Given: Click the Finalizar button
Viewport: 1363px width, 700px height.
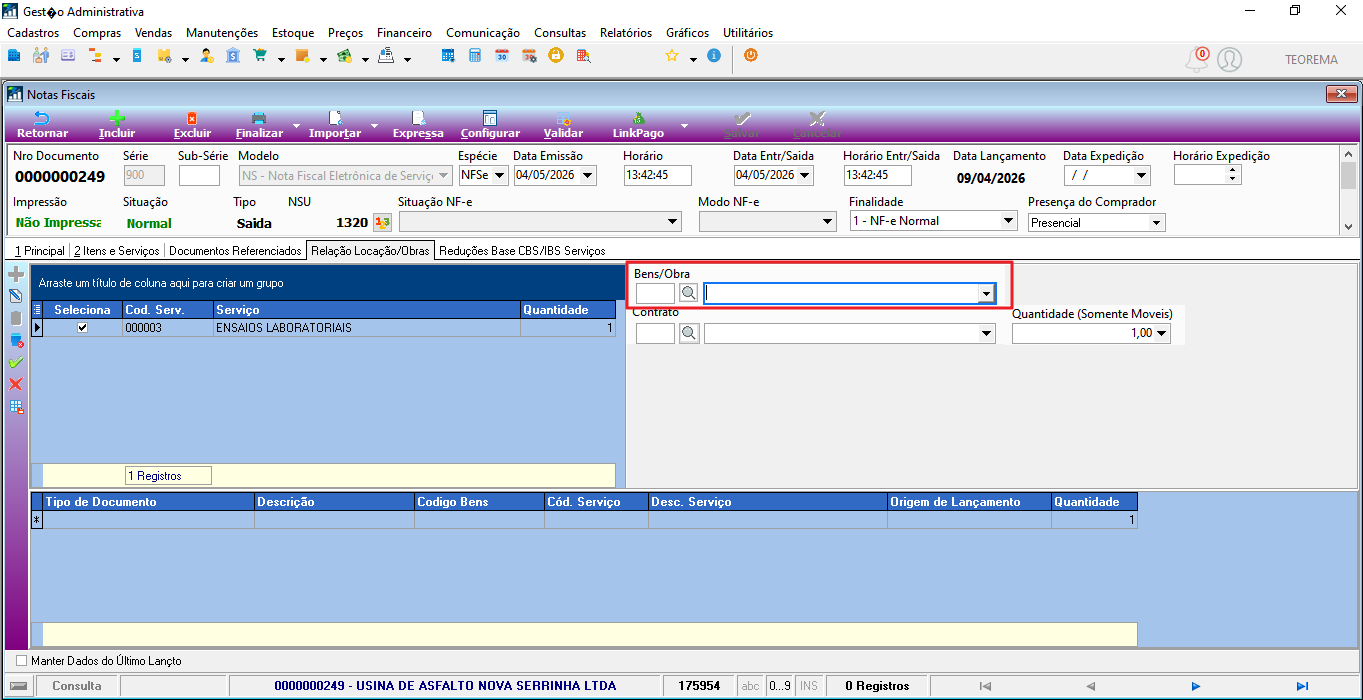Looking at the screenshot, I should (x=259, y=125).
